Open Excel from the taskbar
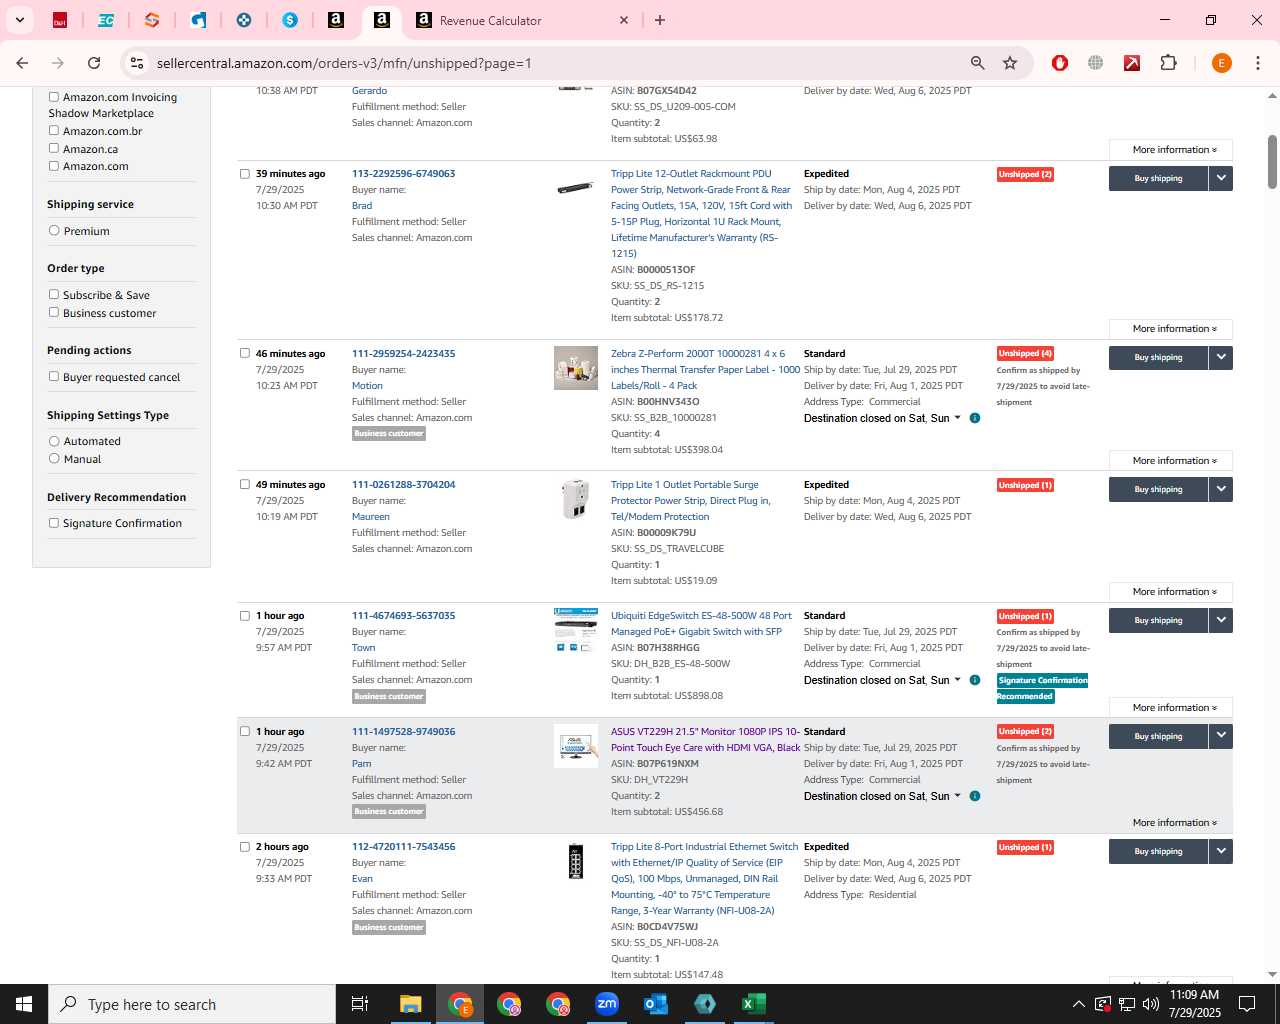 tap(754, 1004)
